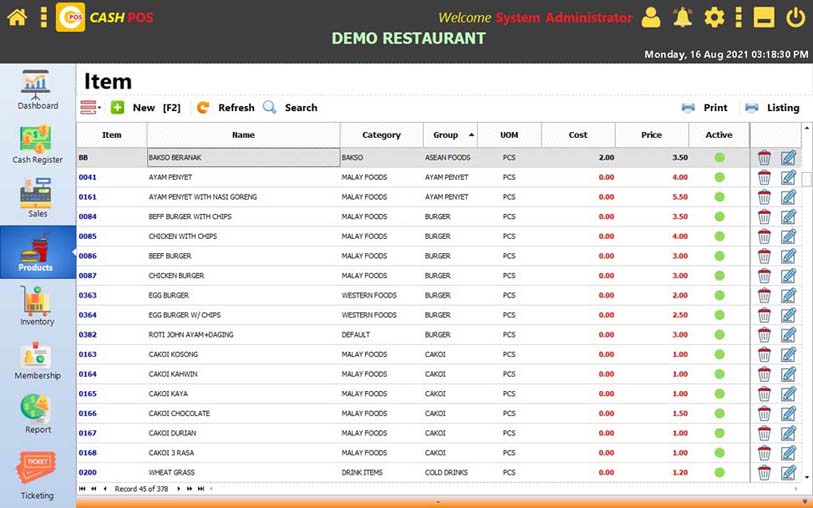Open the red list-view dropdown in toolbar
The height and width of the screenshot is (508, 813).
click(x=90, y=108)
